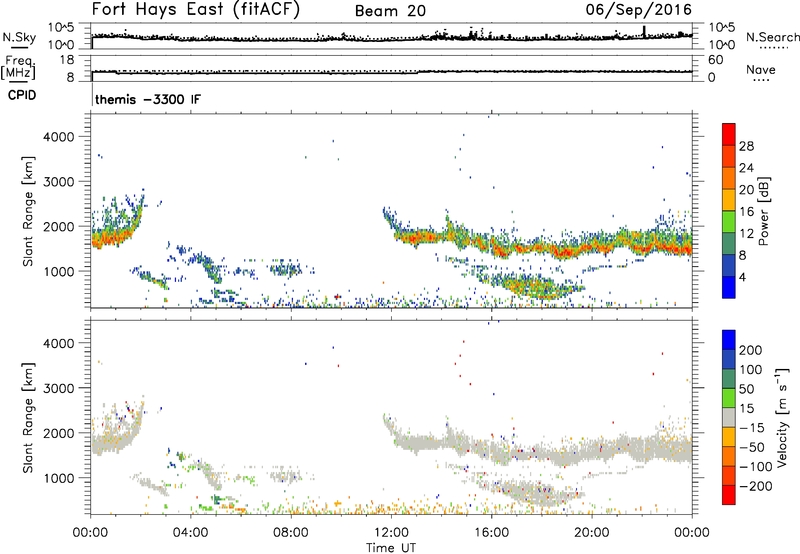Click the "4000" tick of the power panel

59,137
